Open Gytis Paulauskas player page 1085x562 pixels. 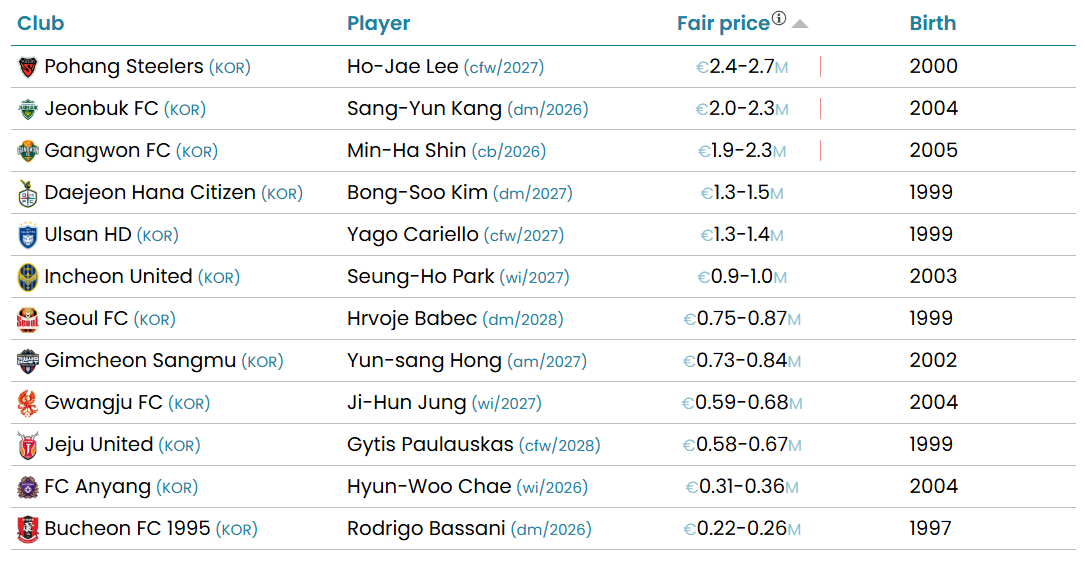coord(430,445)
